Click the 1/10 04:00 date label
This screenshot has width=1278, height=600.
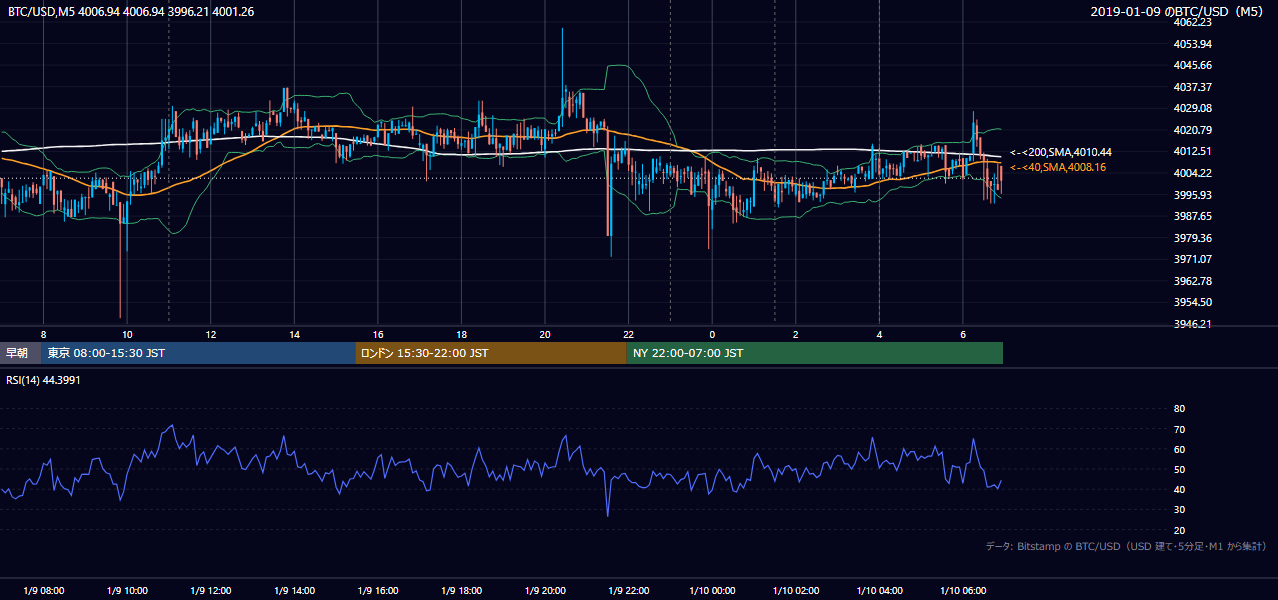pyautogui.click(x=880, y=590)
